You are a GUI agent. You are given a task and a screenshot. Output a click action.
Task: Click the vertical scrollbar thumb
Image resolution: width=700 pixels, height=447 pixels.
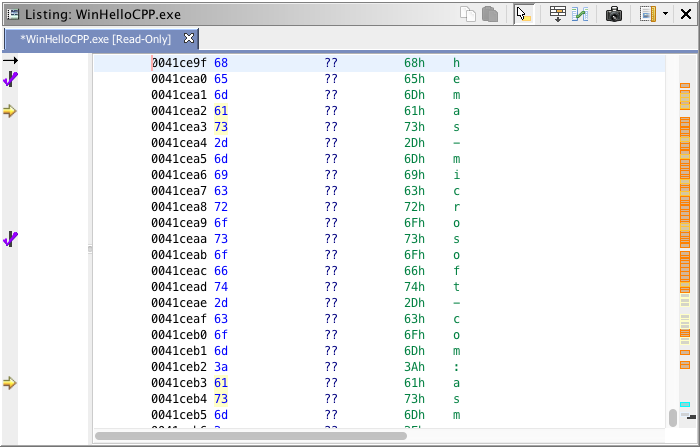pyautogui.click(x=672, y=417)
